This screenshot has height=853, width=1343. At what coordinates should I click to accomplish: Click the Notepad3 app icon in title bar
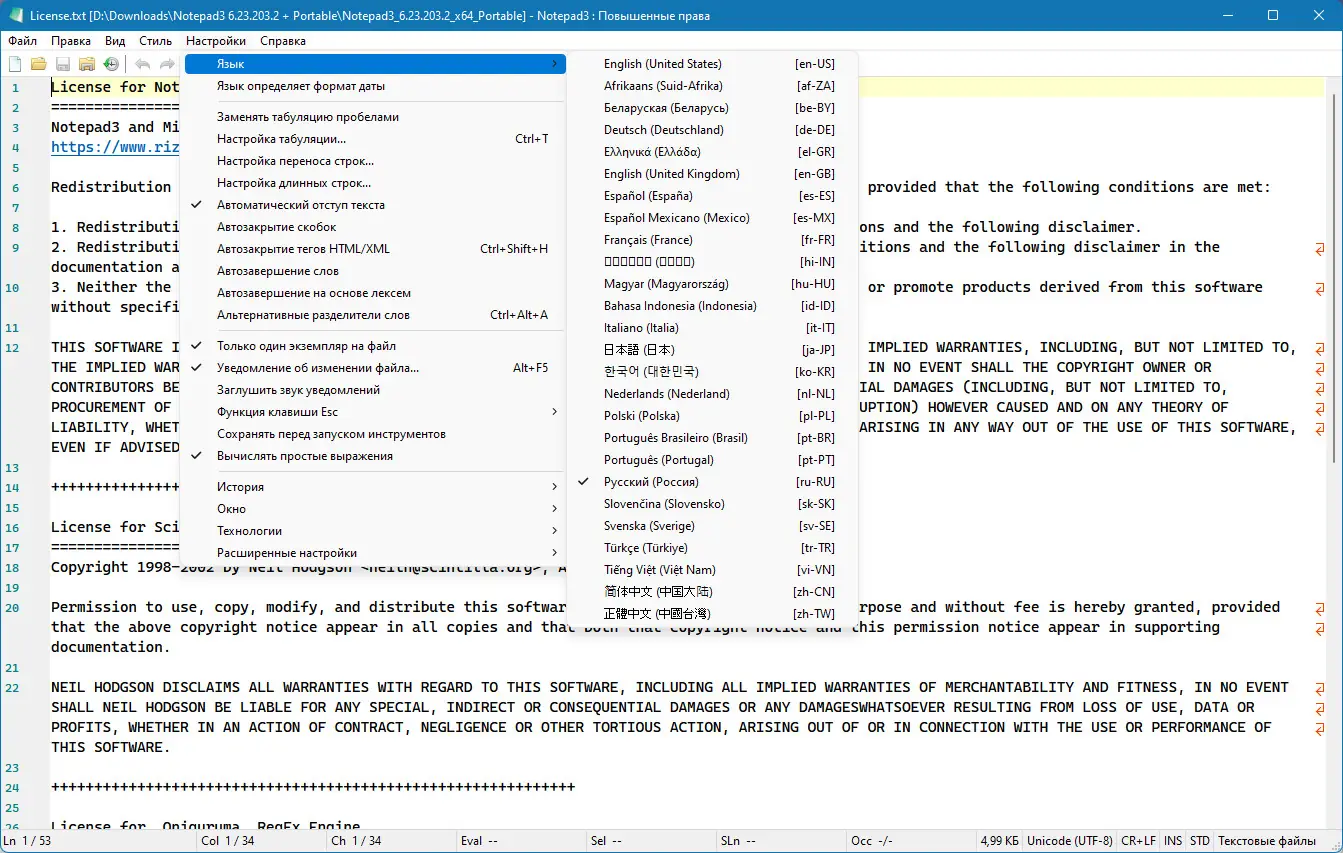click(15, 15)
